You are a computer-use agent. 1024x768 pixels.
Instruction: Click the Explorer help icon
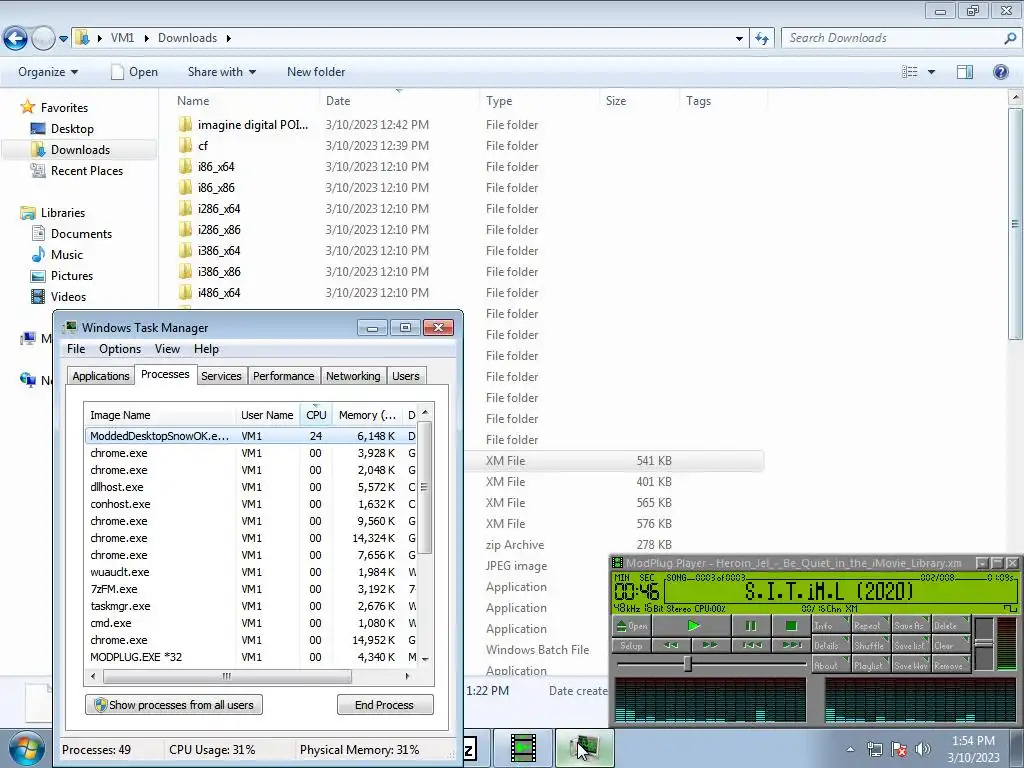coord(1000,72)
